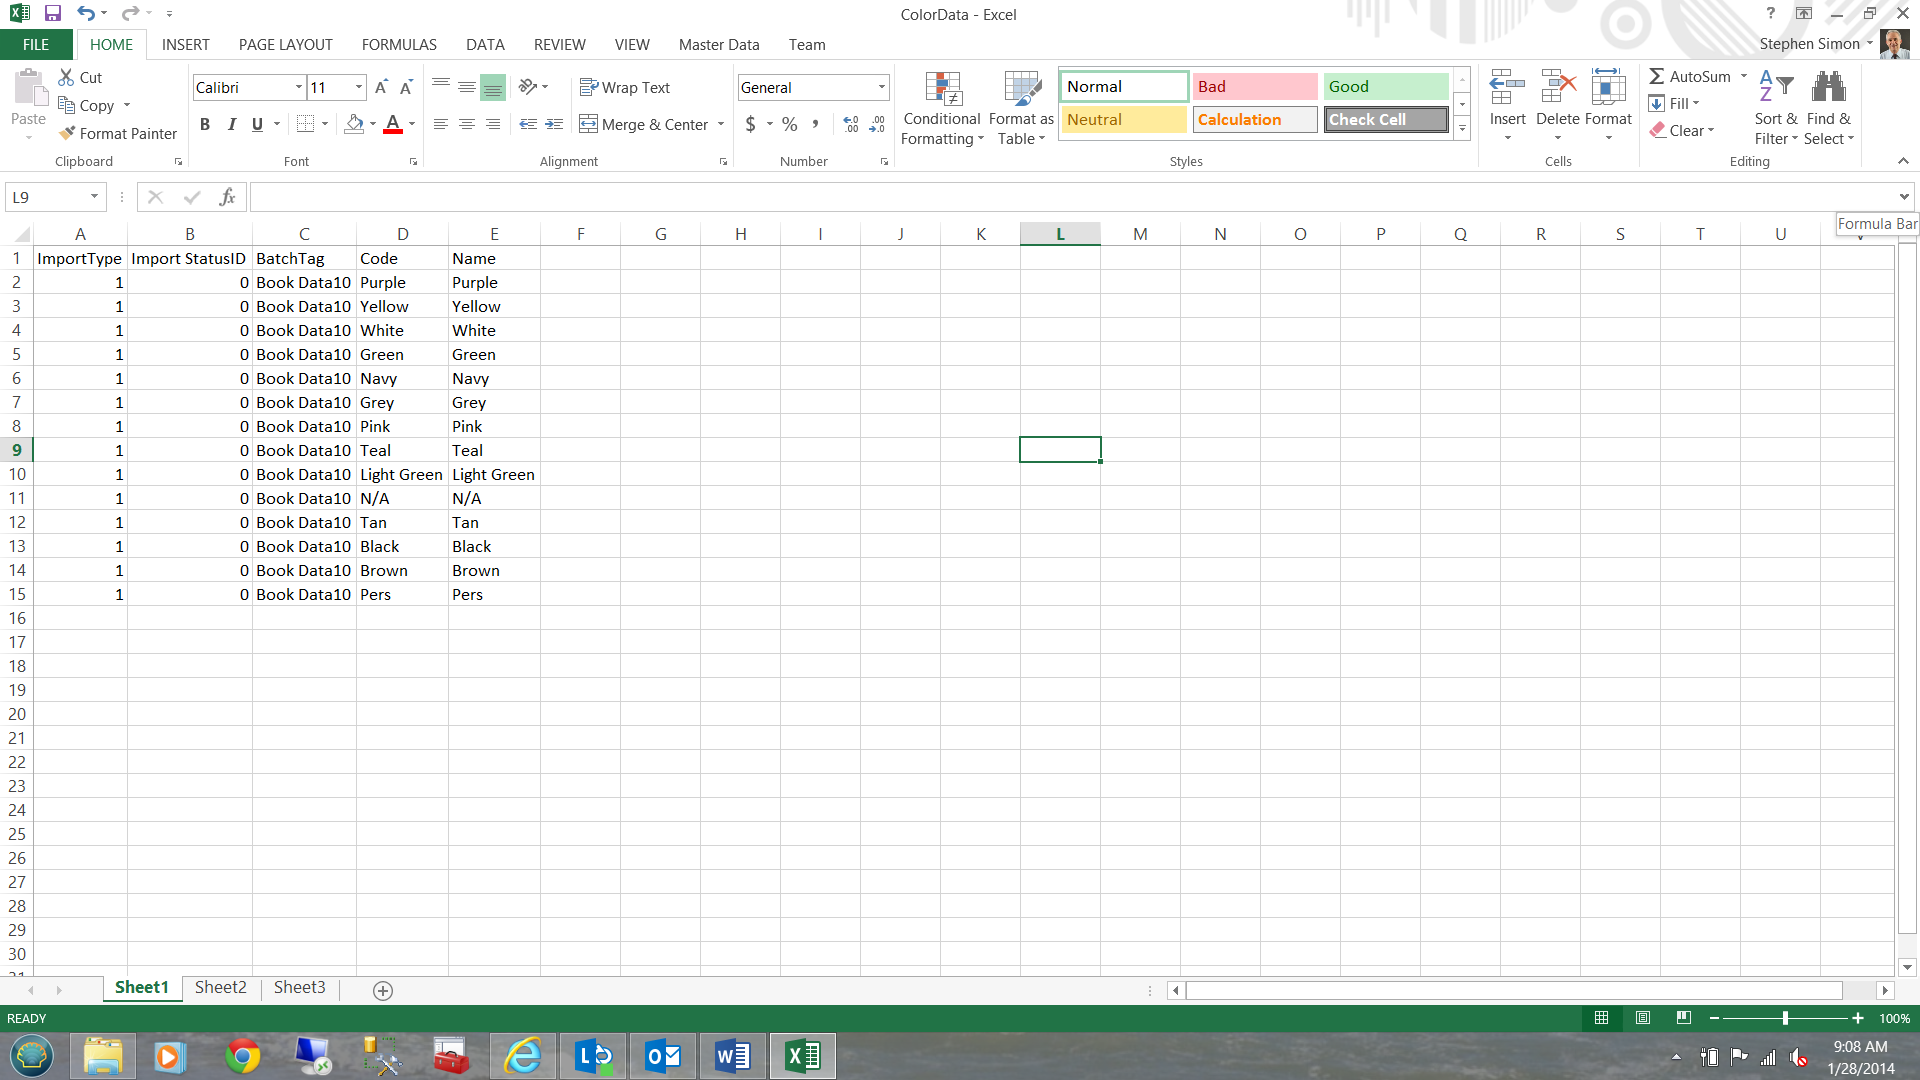Open the General number format dropdown
Image resolution: width=1920 pixels, height=1080 pixels.
pos(881,88)
